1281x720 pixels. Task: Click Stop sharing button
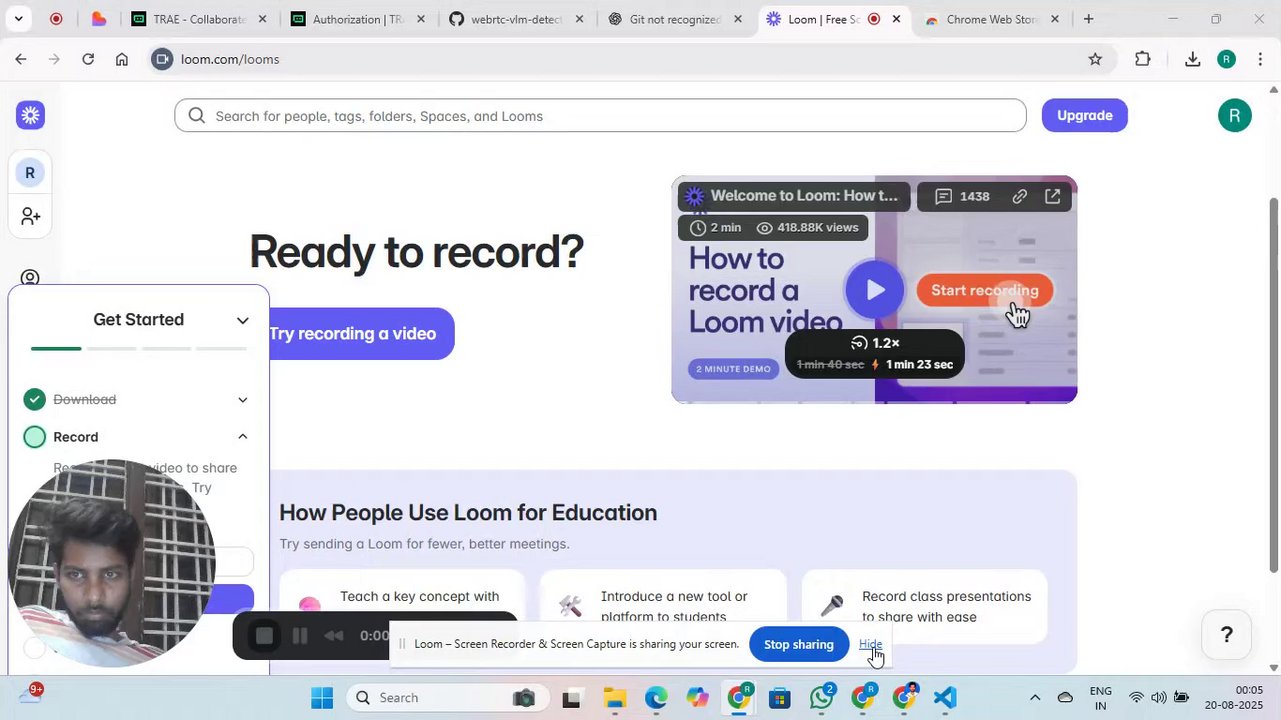[x=799, y=645]
